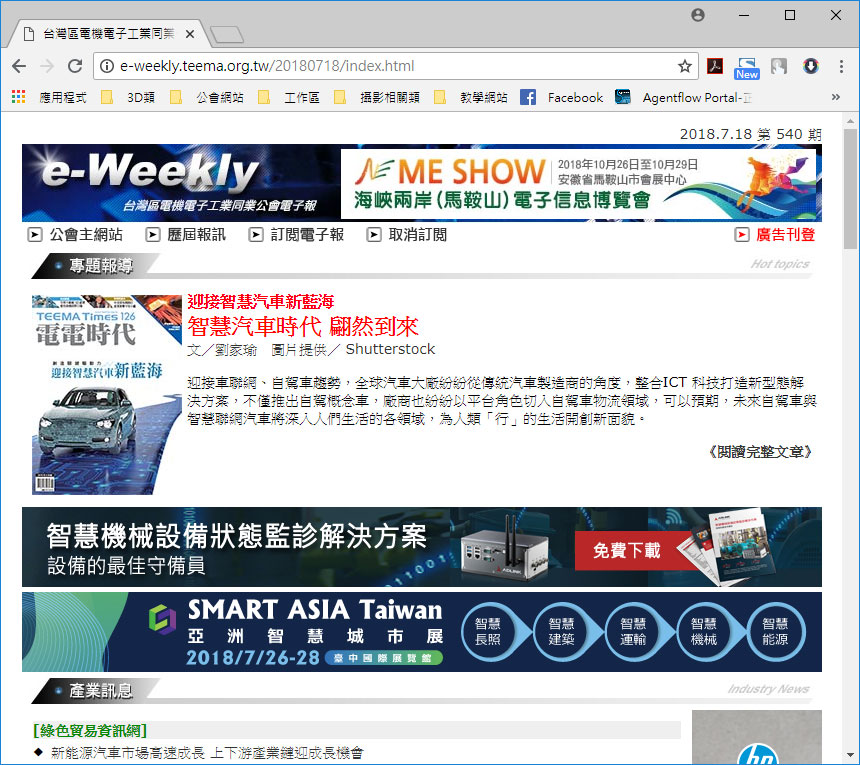
Task: Click the scroll up arrow
Action: point(850,121)
